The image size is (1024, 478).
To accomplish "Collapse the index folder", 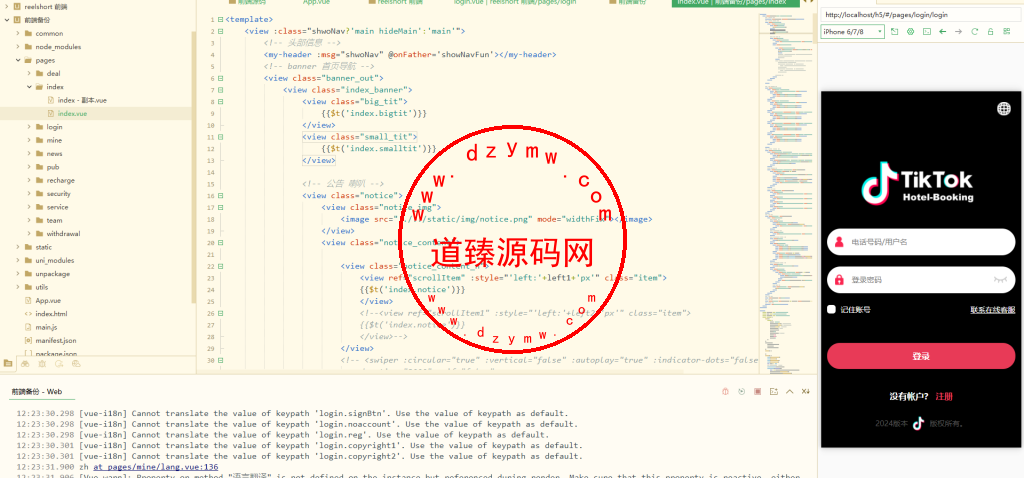I will pyautogui.click(x=29, y=87).
